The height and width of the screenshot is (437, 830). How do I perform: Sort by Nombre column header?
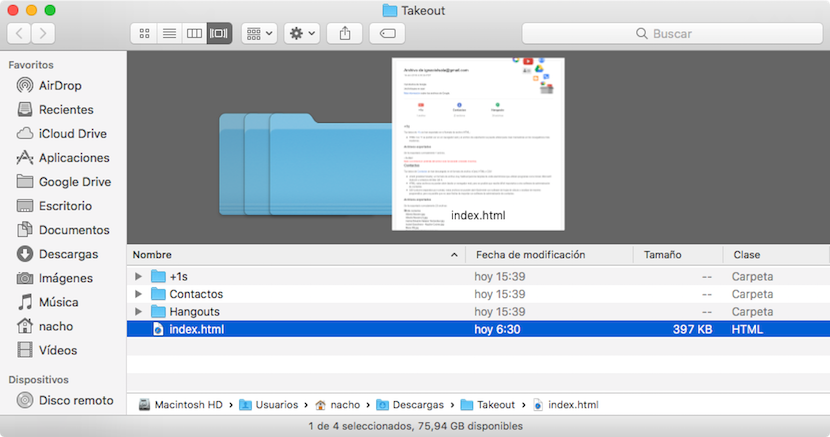296,254
